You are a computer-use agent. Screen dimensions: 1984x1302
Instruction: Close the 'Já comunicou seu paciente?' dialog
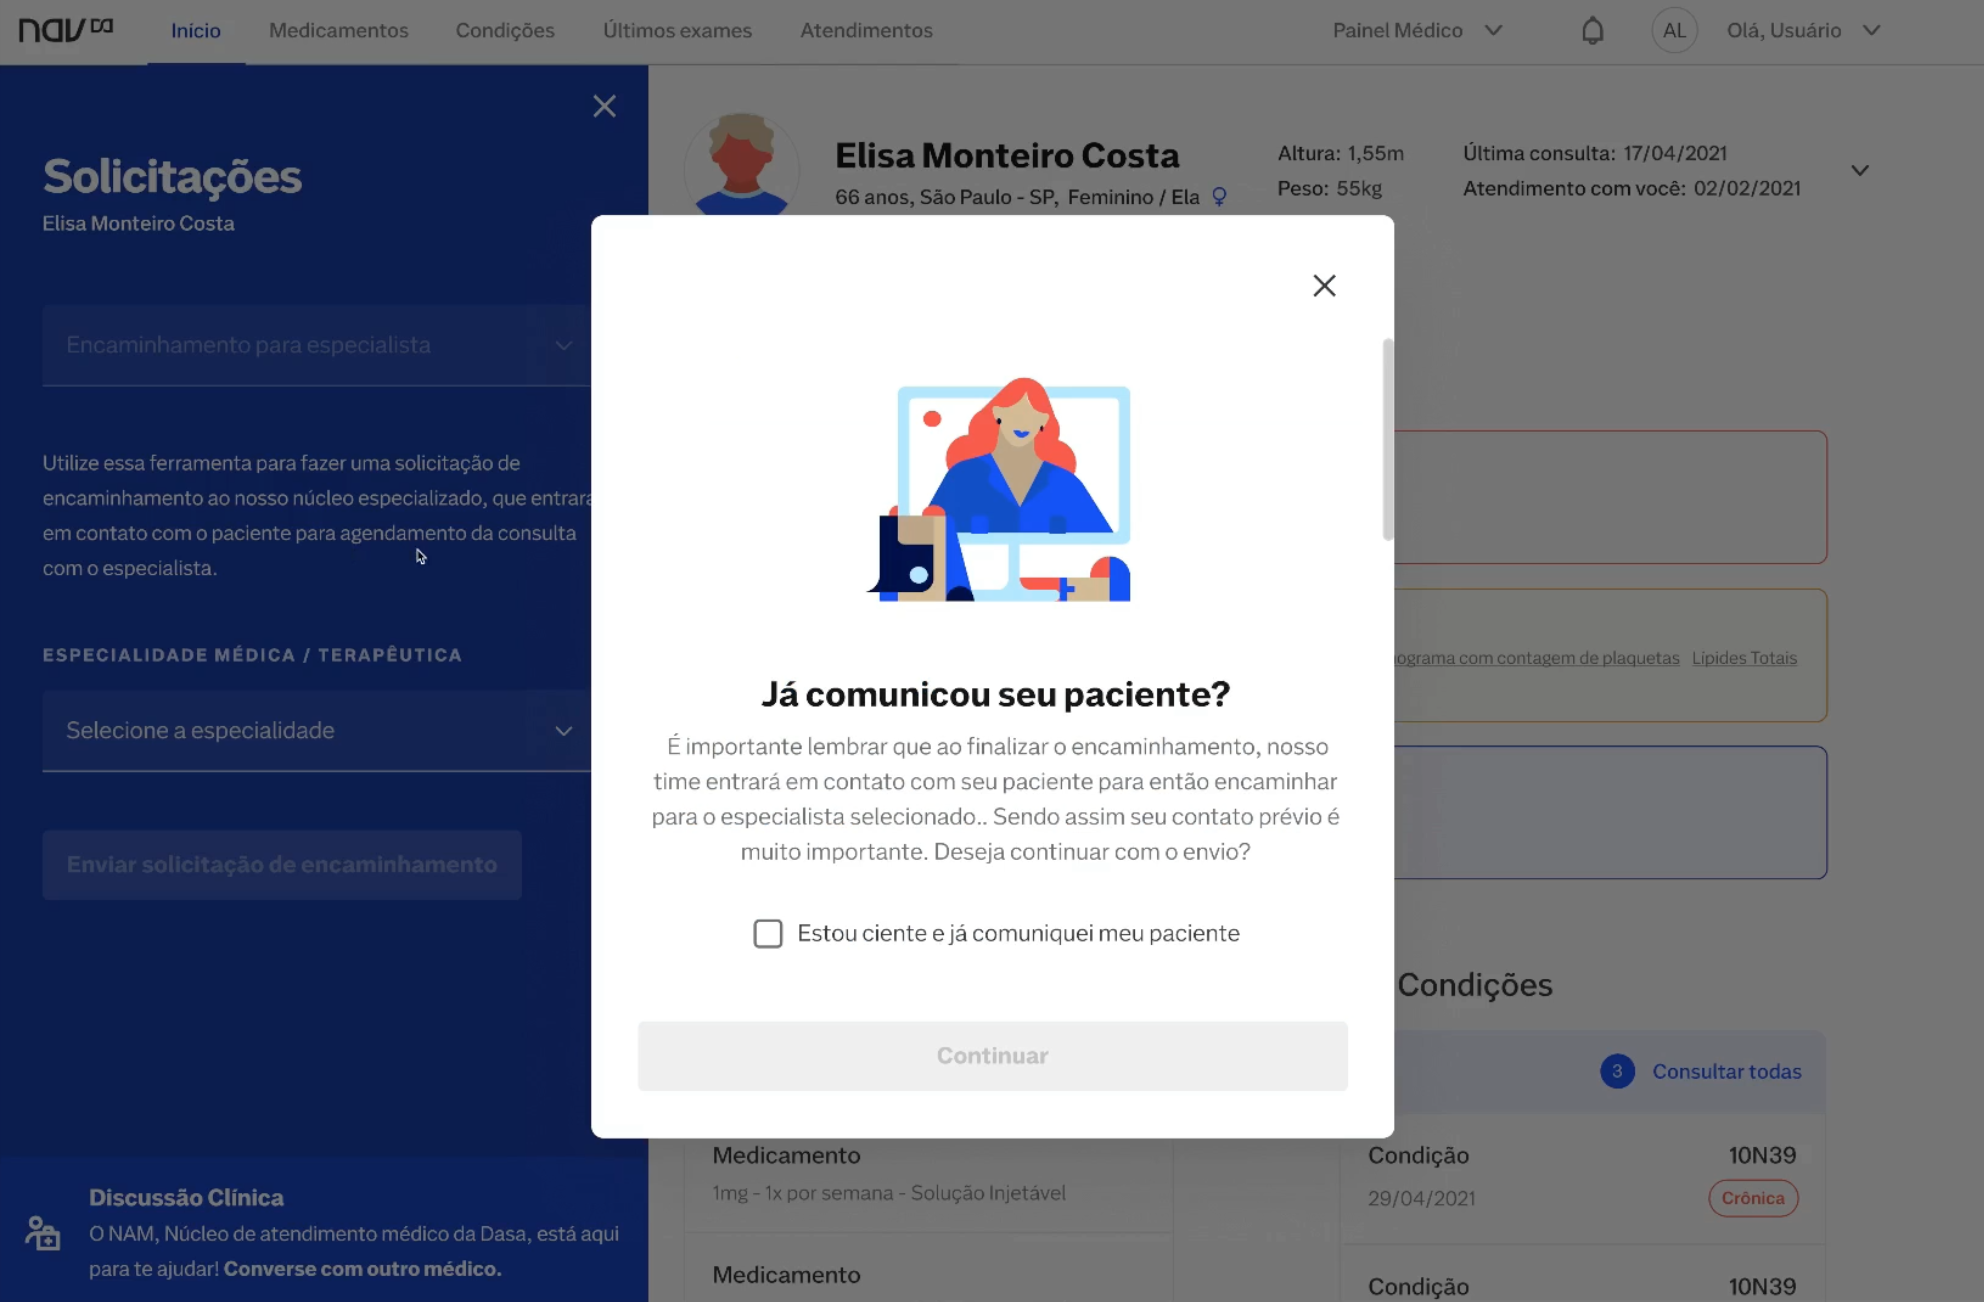point(1324,286)
